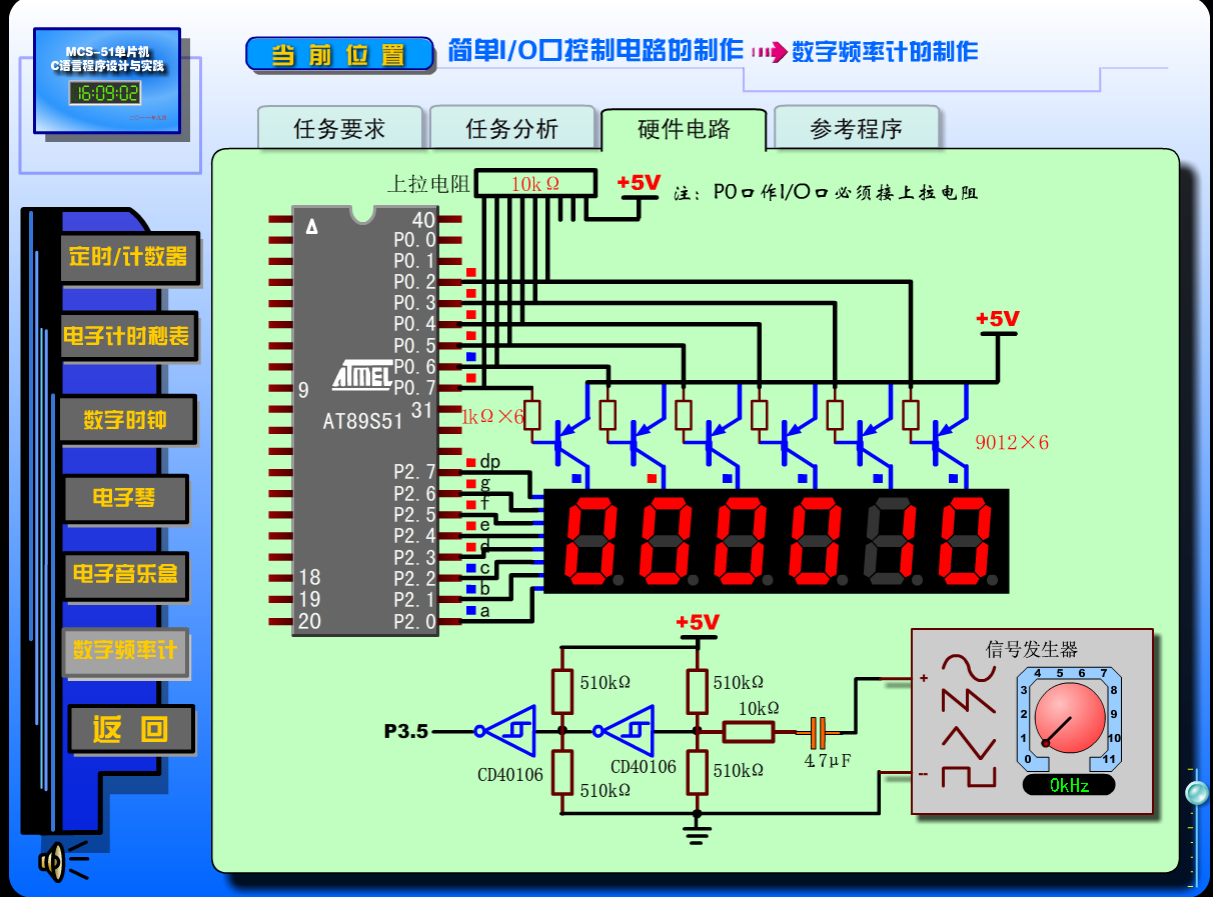Click breadcrumb 数字频率计的制作
The image size is (1214, 897).
[x=885, y=51]
